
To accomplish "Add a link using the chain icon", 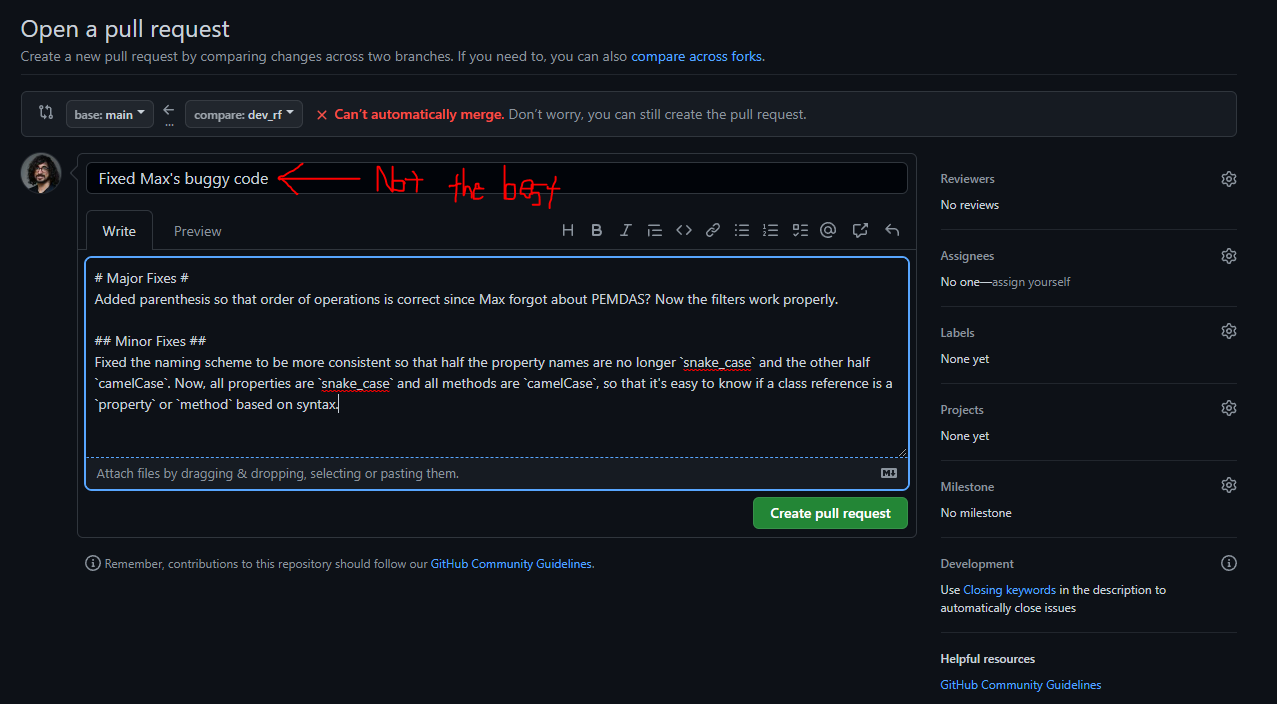I will click(713, 230).
